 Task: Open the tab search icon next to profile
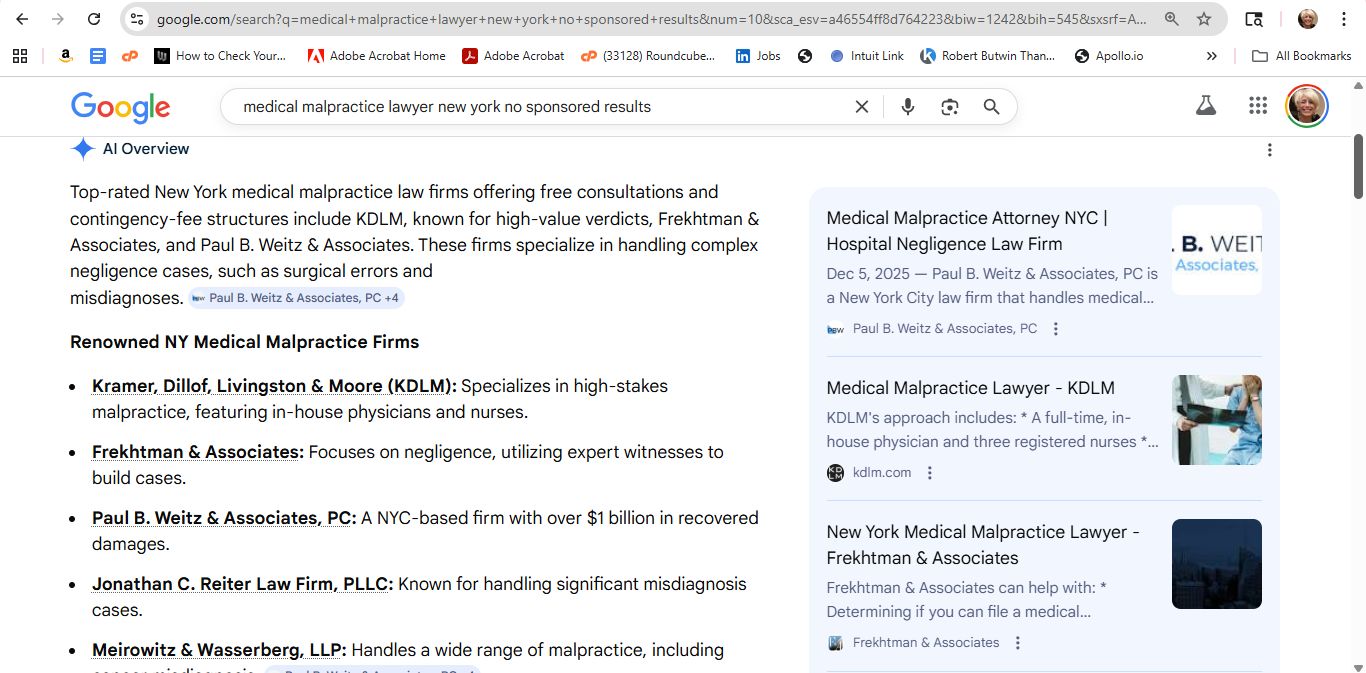coord(1253,19)
